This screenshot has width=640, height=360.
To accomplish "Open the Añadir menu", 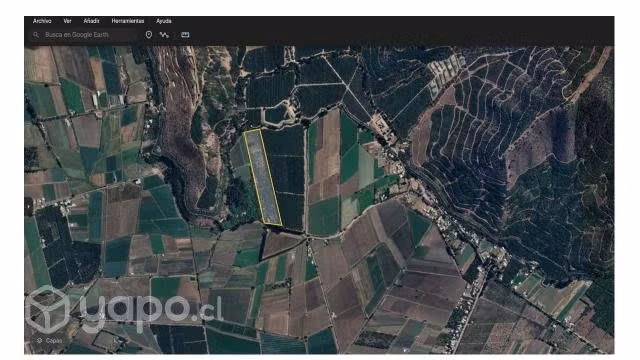I will (91, 21).
